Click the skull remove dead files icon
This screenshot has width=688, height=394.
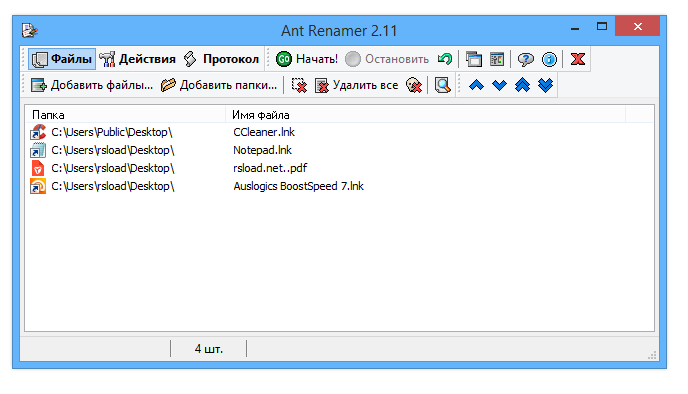coord(414,85)
